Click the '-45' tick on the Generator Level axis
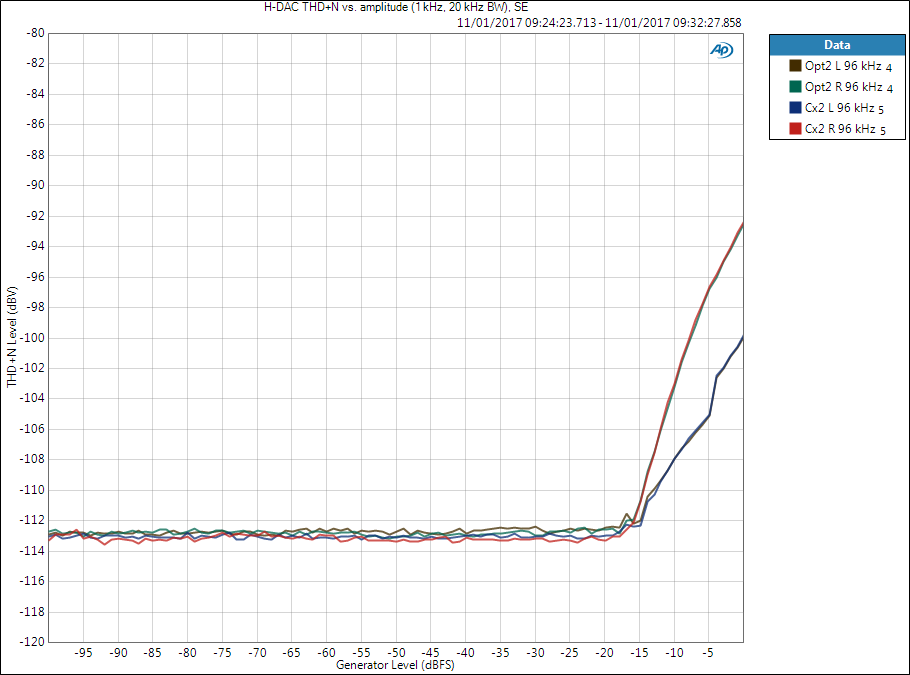Screen dimensions: 910x675 (431, 653)
